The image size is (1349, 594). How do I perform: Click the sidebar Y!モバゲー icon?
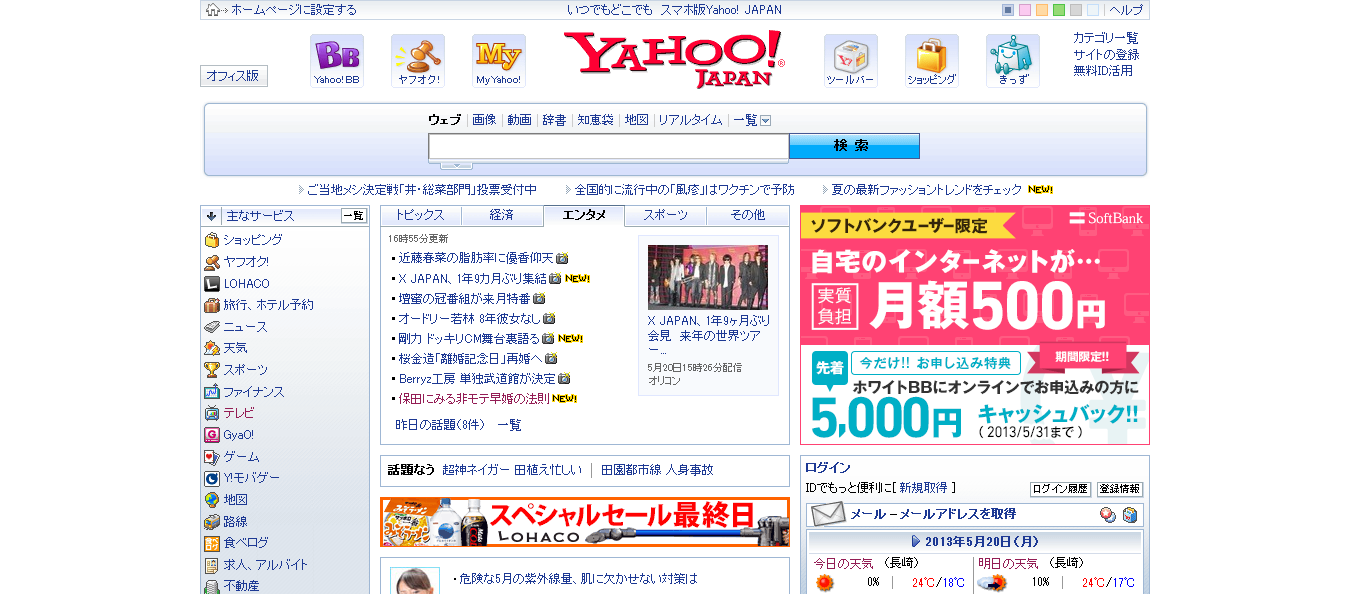click(212, 478)
